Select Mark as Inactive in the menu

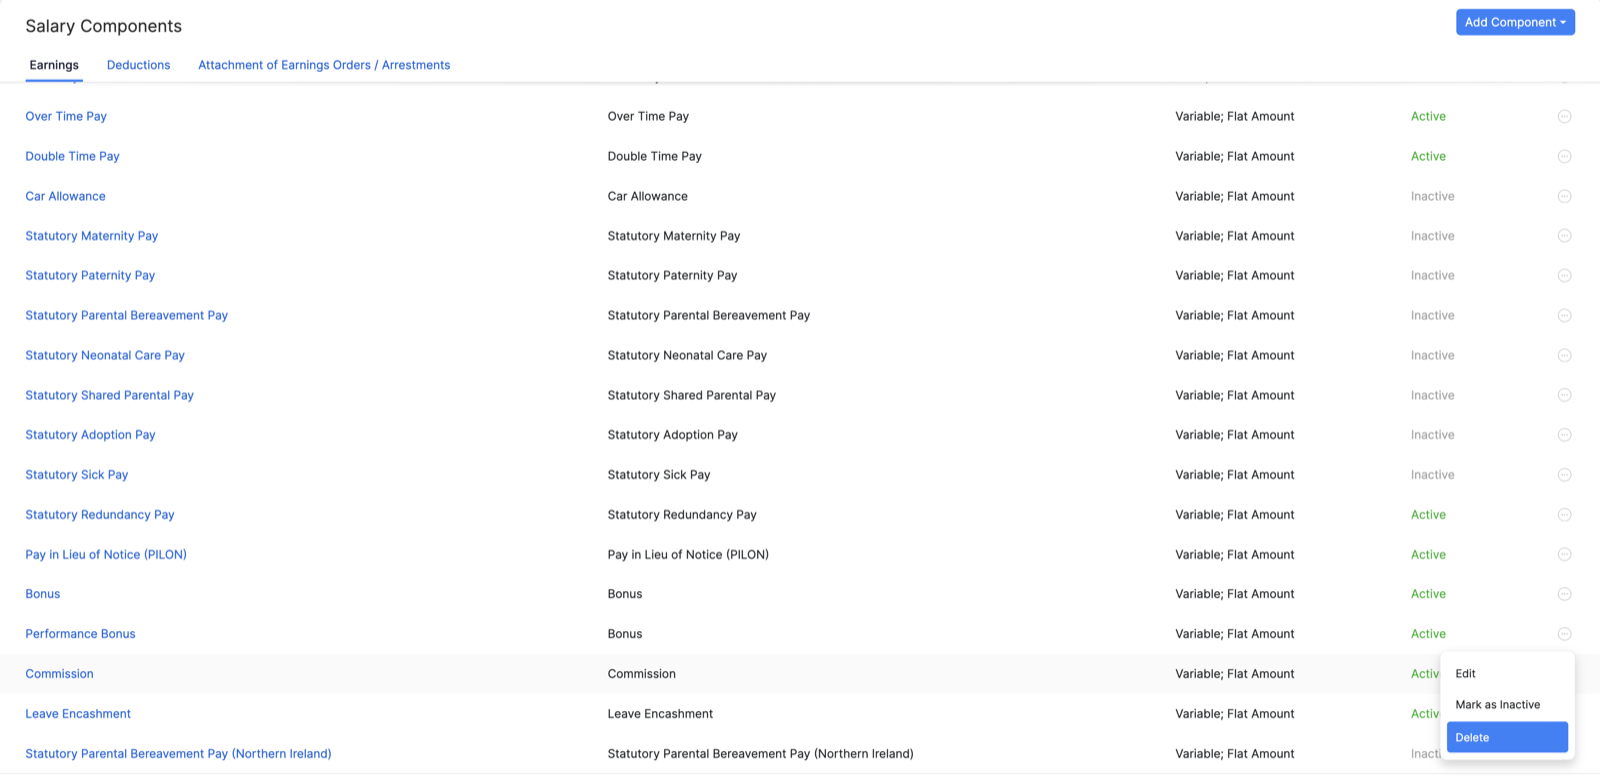(x=1507, y=705)
